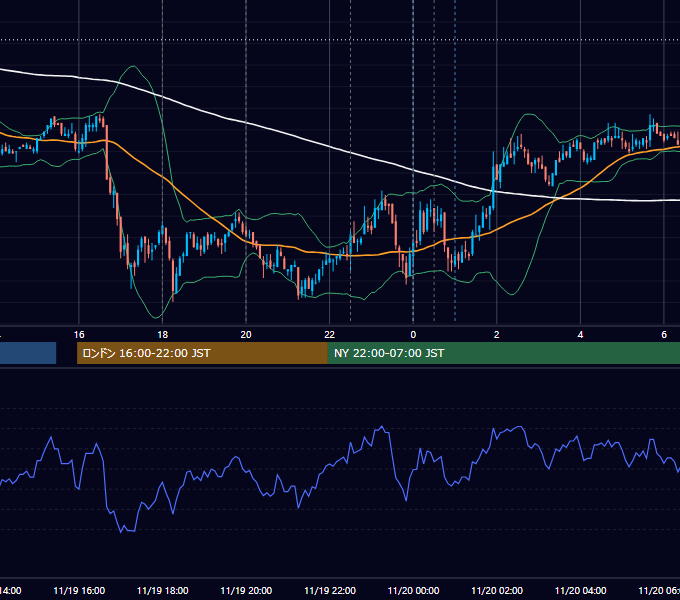Click the 11/20 02:00 date label

[x=497, y=591]
